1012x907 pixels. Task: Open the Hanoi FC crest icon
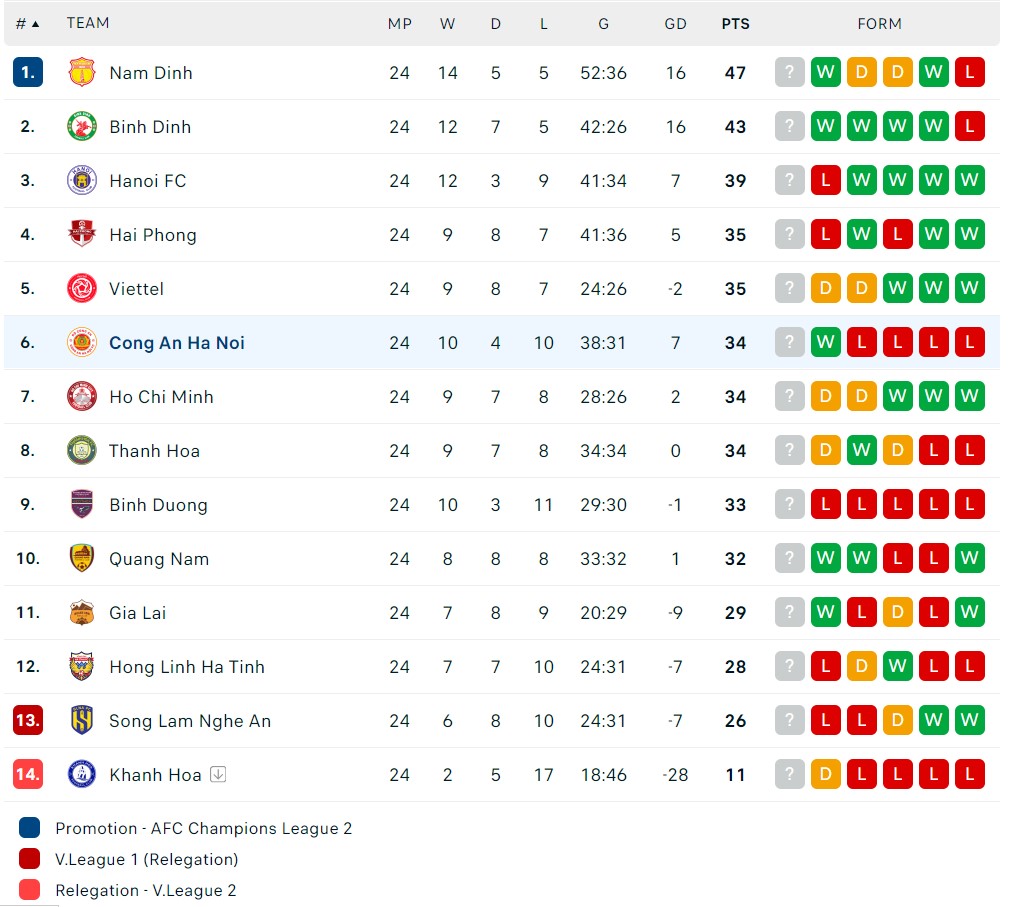click(x=82, y=180)
